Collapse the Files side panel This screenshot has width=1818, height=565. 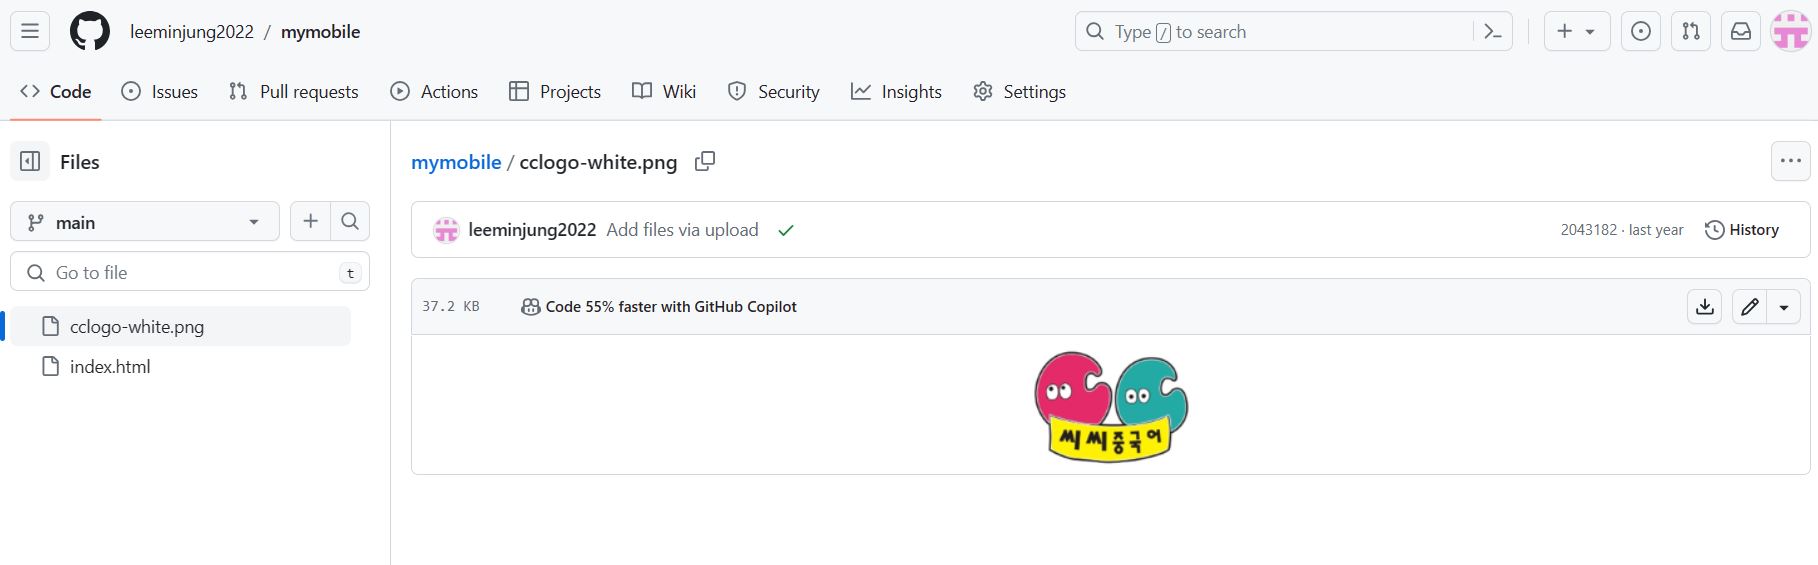(x=30, y=161)
